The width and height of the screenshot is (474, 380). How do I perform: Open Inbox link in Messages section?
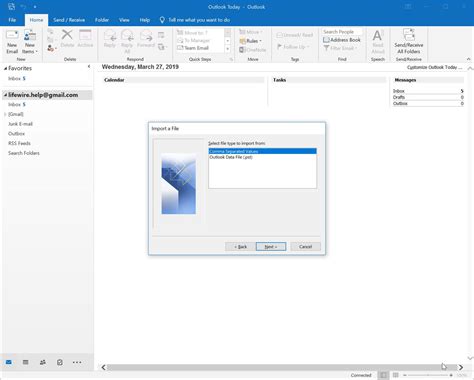[399, 91]
